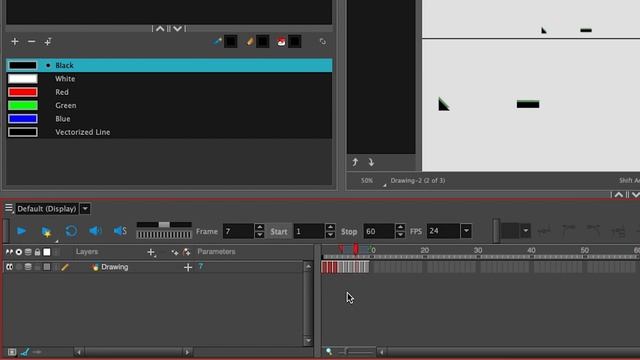Click the FPS field showing 24
Screen dimensions: 640x360
[443, 231]
